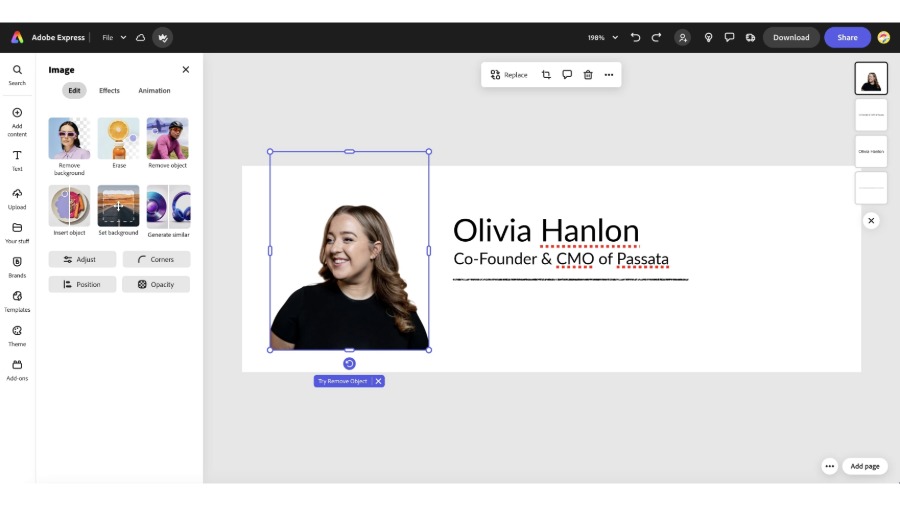Viewport: 900px width, 506px height.
Task: Click the Download button
Action: point(791,37)
